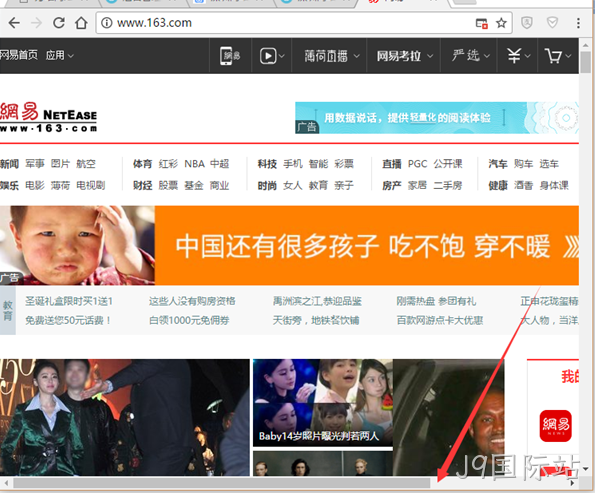The height and width of the screenshot is (493, 595).
Task: Open the Chrome three-dot menu
Action: (x=578, y=23)
